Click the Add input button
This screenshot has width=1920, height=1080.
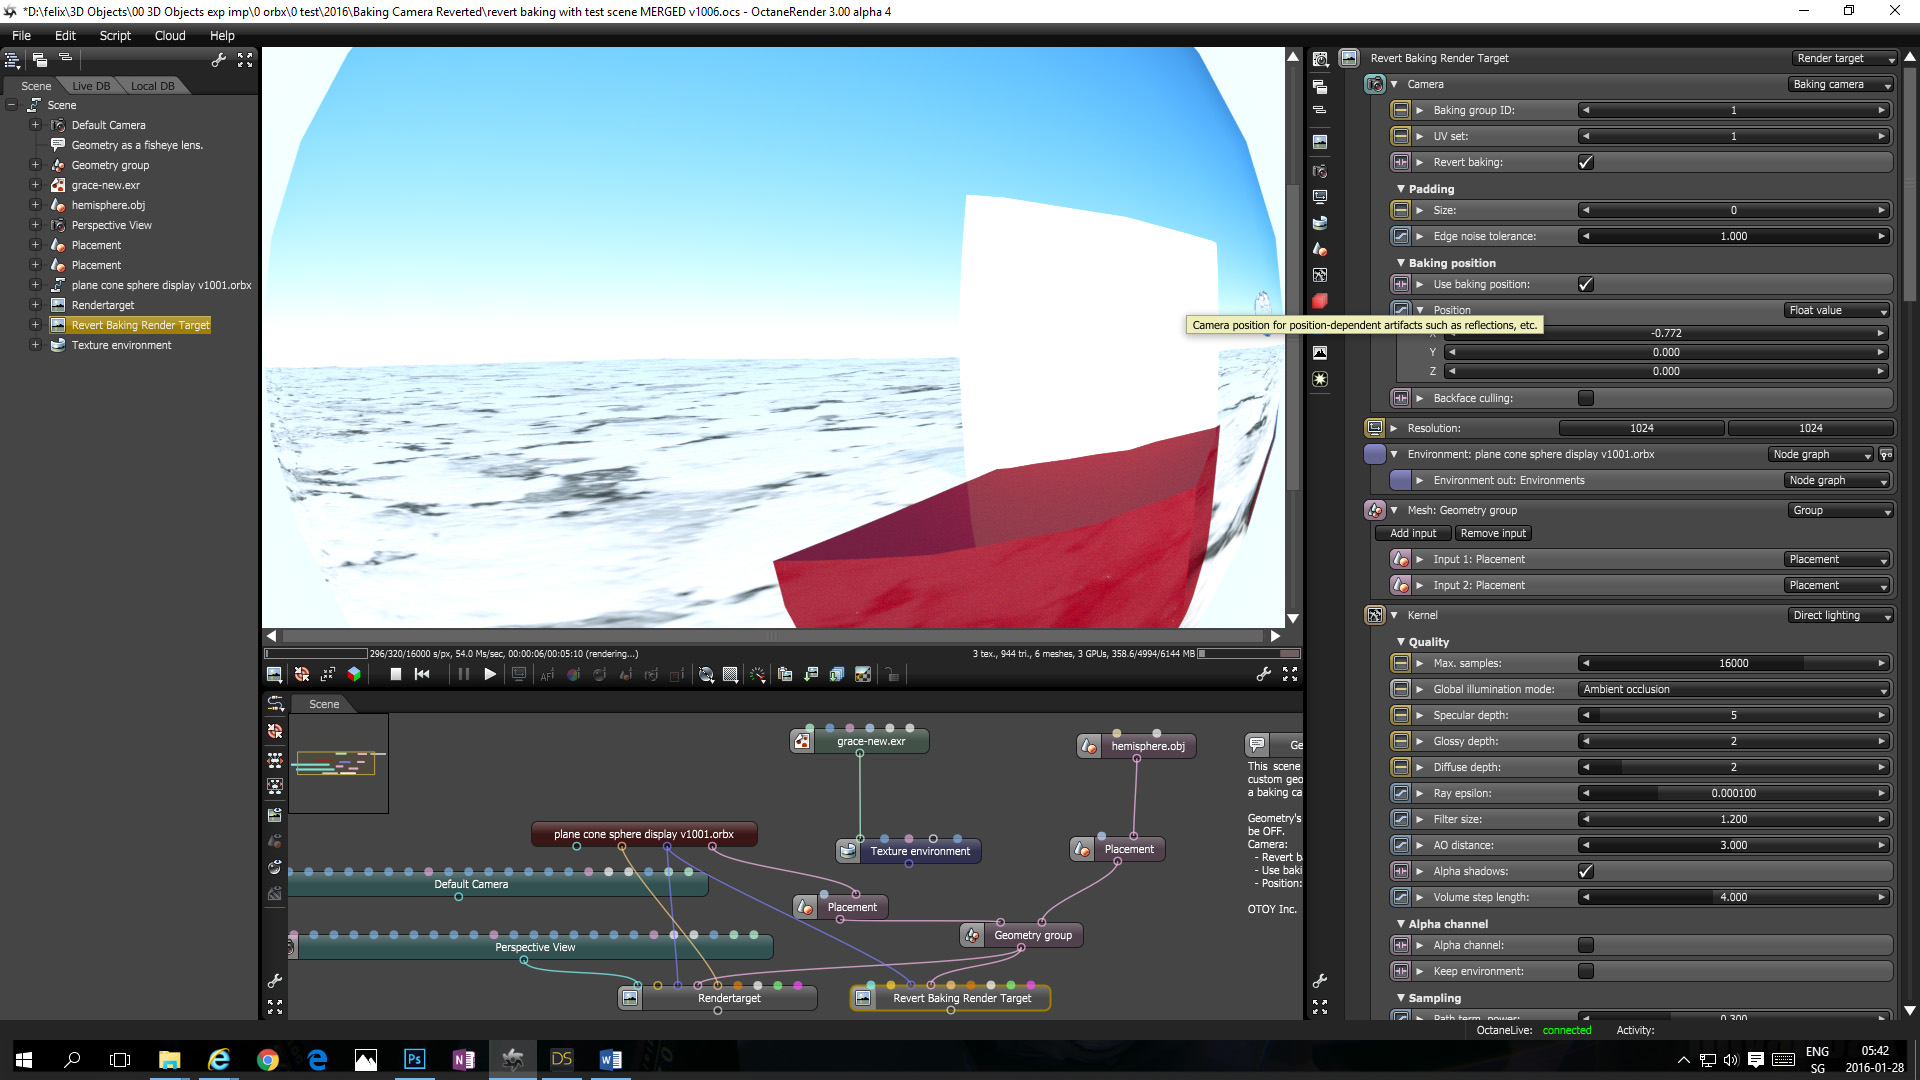click(x=1413, y=533)
